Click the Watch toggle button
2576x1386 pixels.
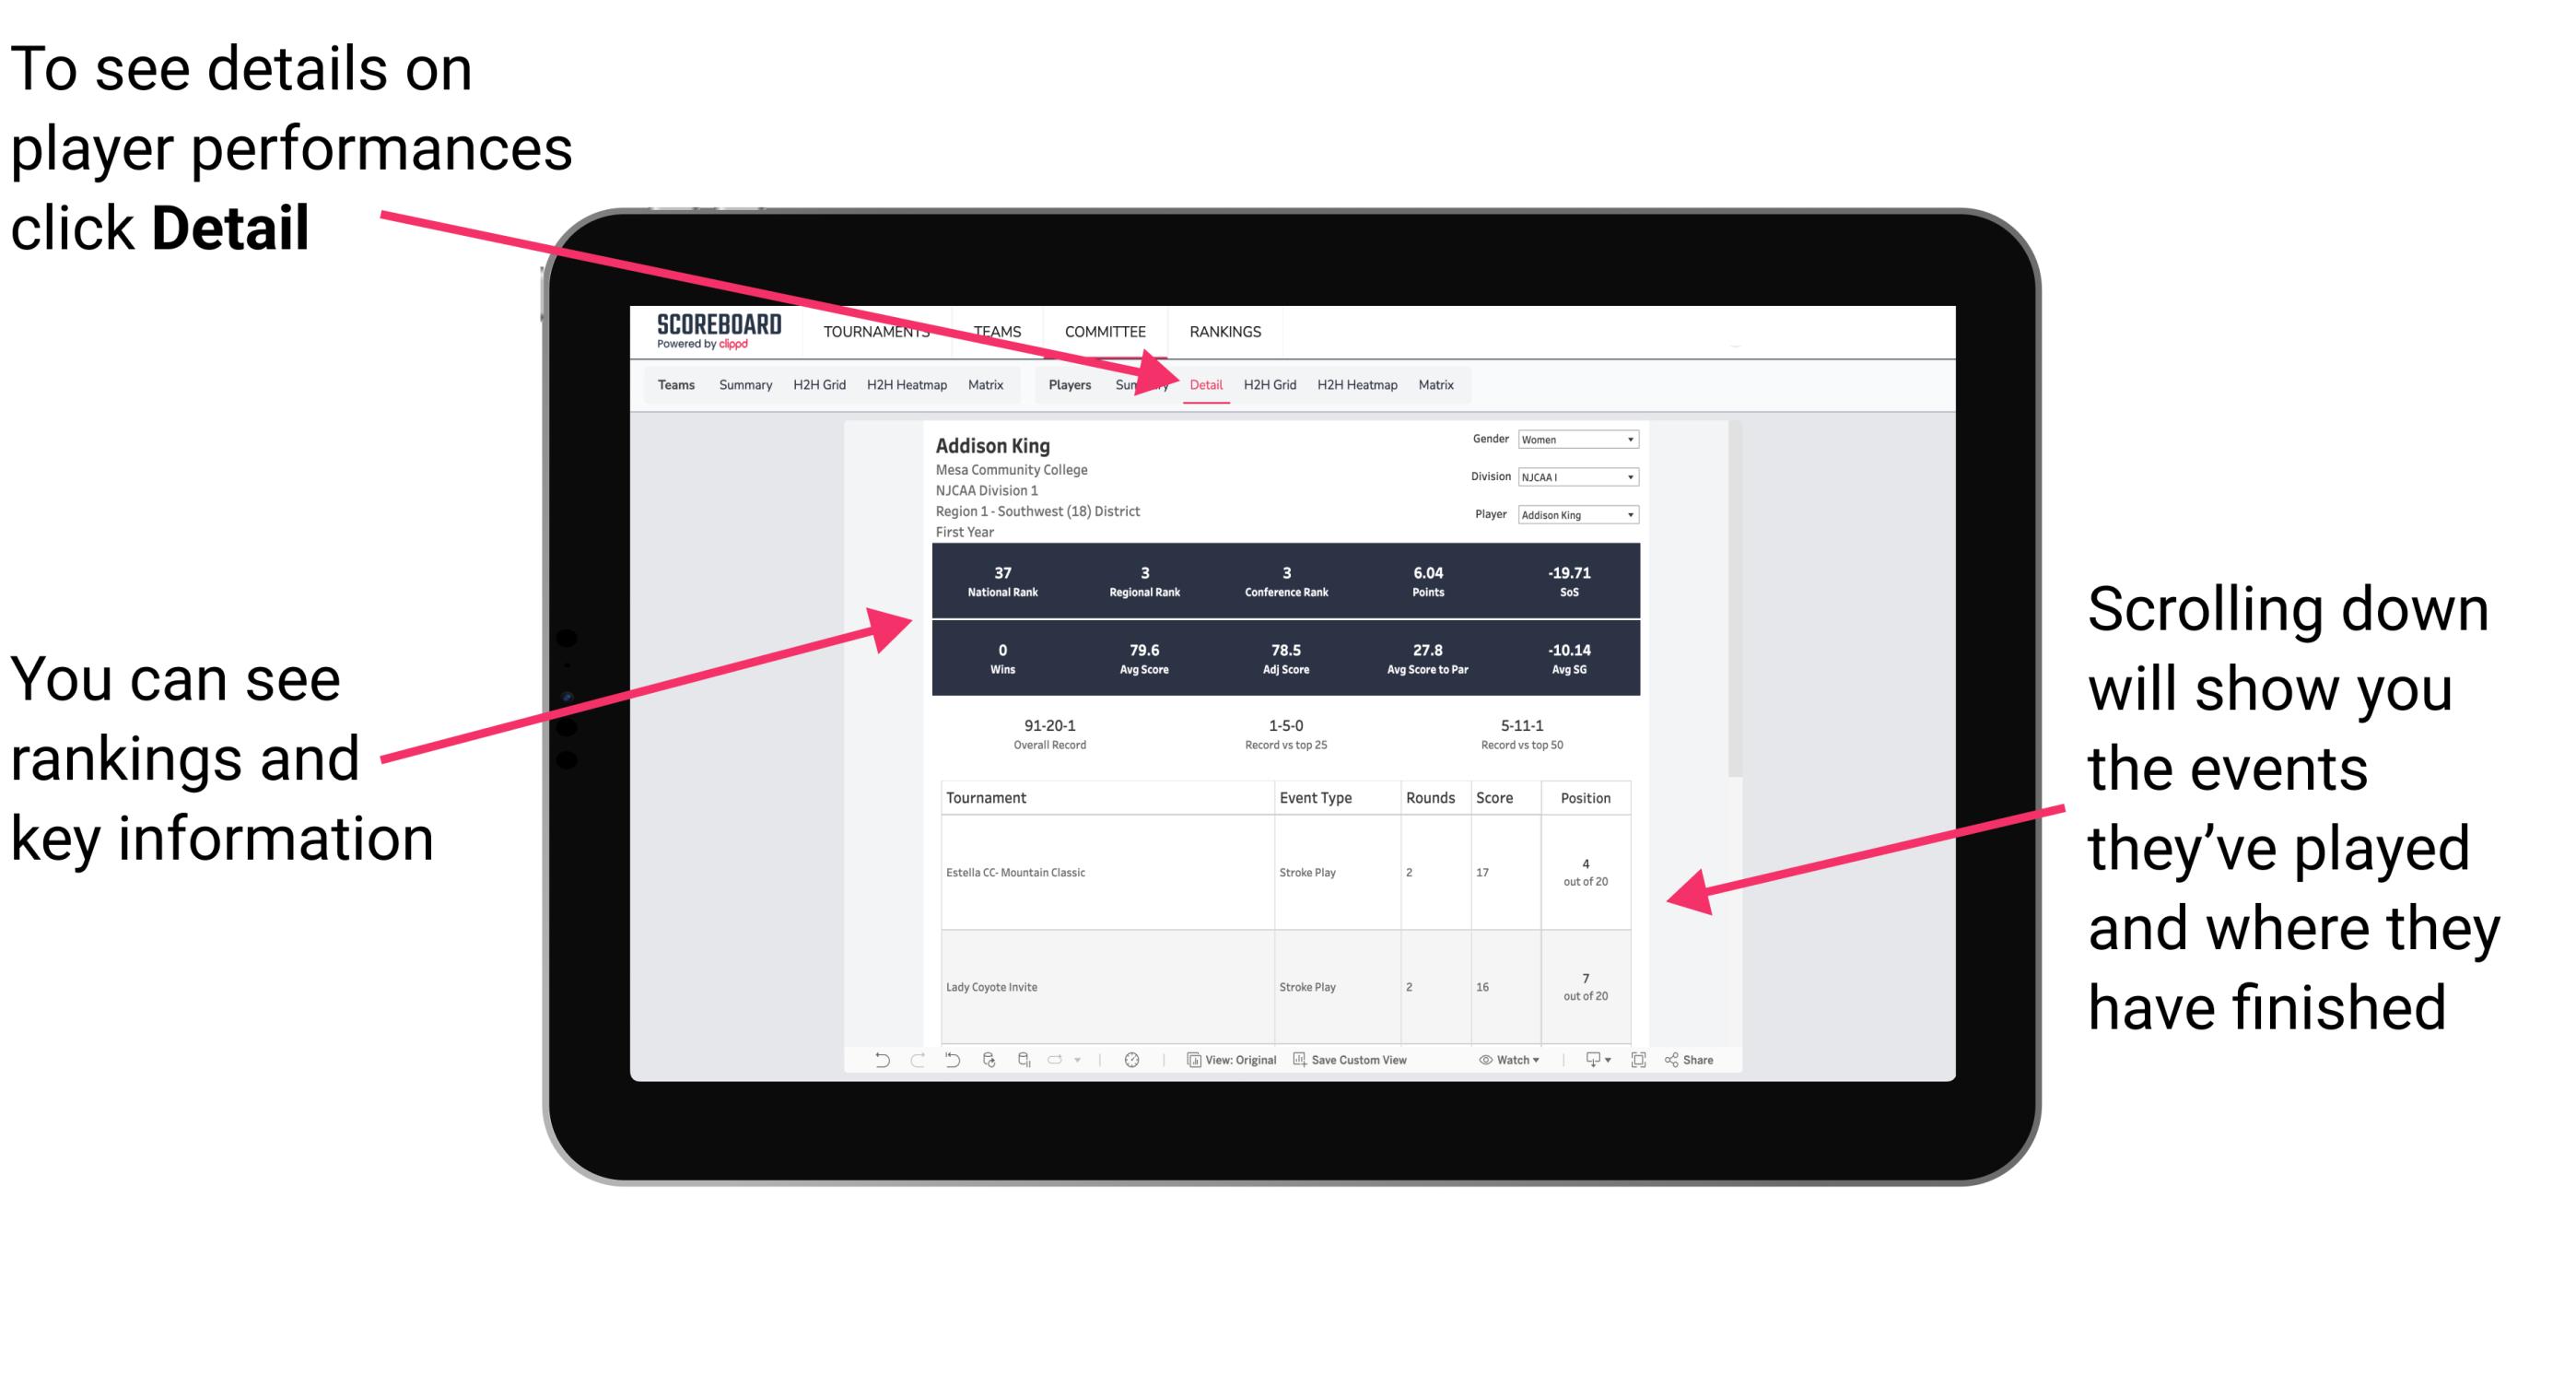coord(1498,1063)
